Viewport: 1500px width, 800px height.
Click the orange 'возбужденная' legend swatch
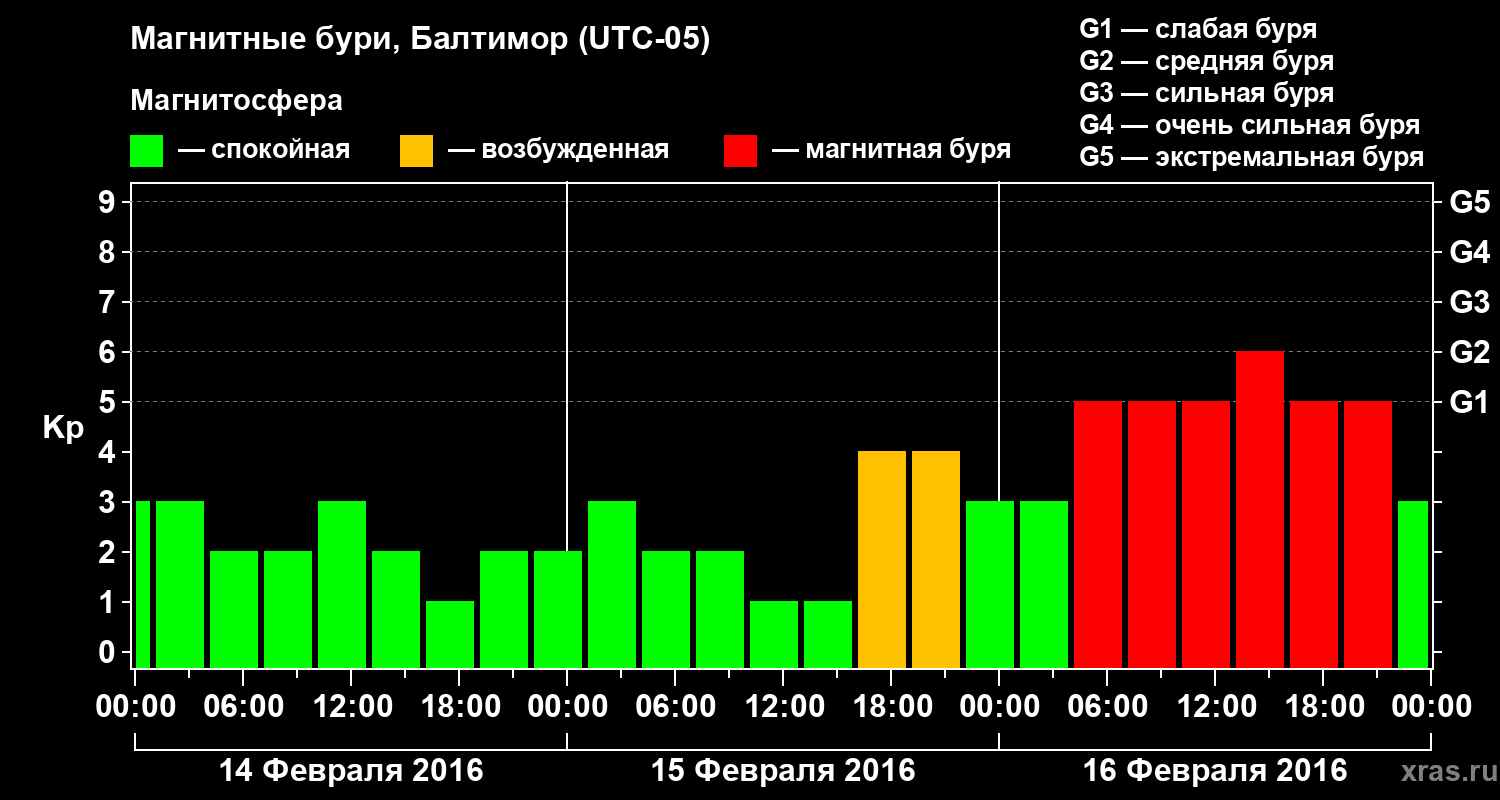pos(417,151)
